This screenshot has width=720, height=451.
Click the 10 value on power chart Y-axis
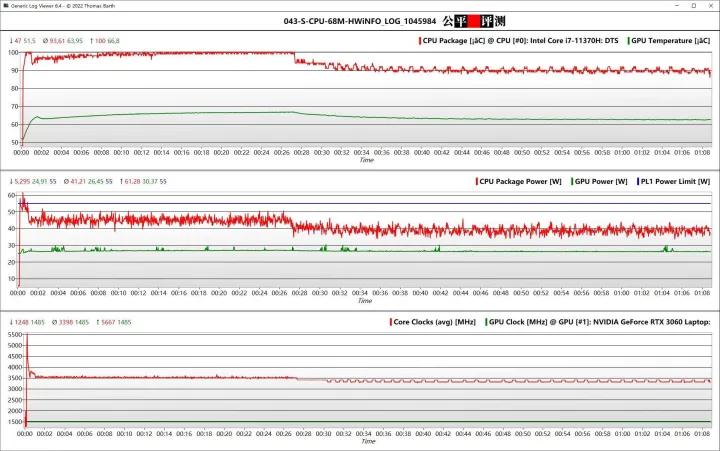click(11, 279)
